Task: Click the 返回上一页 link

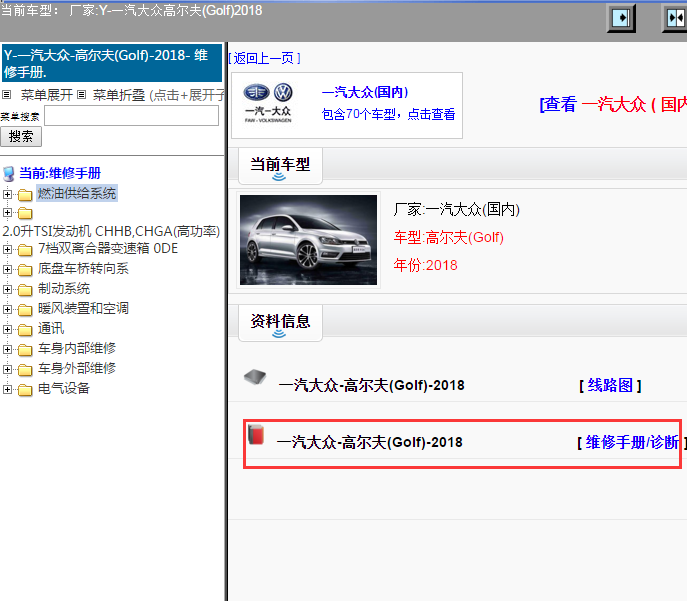Action: point(264,58)
